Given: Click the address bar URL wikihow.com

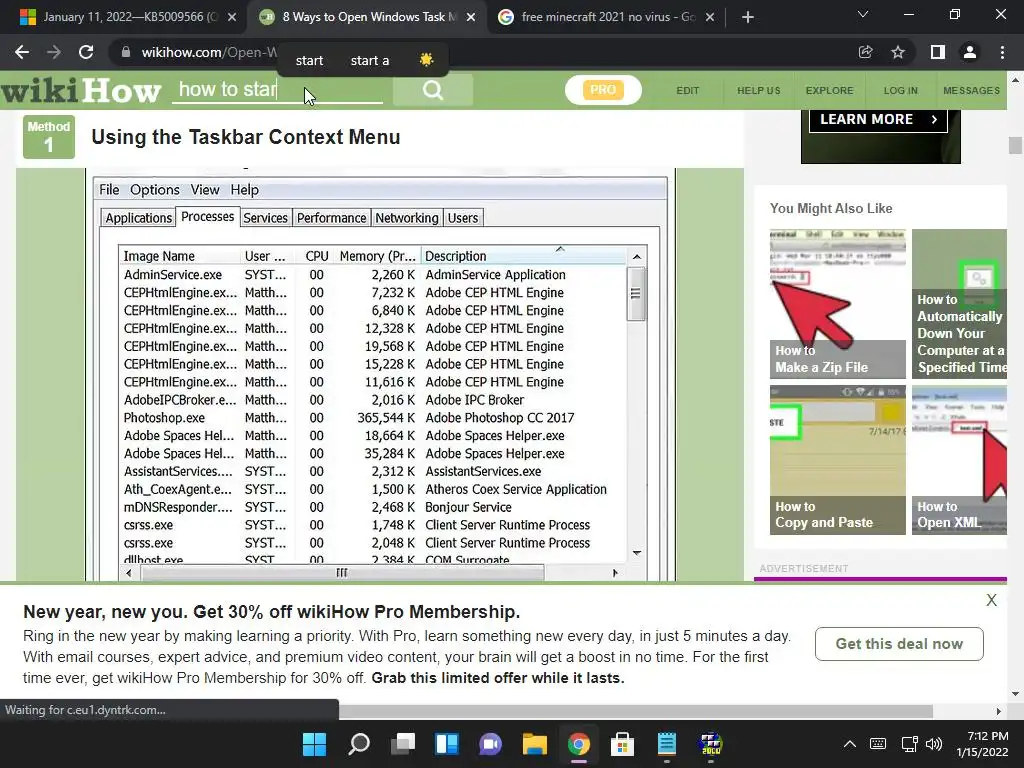Looking at the screenshot, I should click(209, 52).
